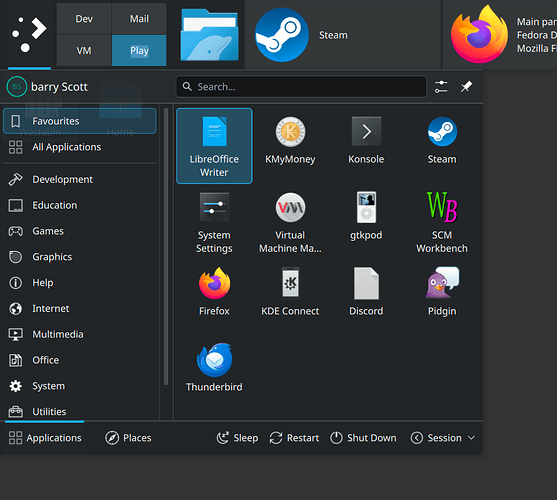Open launcher configuration sliders icon
The height and width of the screenshot is (500, 557).
click(x=441, y=87)
